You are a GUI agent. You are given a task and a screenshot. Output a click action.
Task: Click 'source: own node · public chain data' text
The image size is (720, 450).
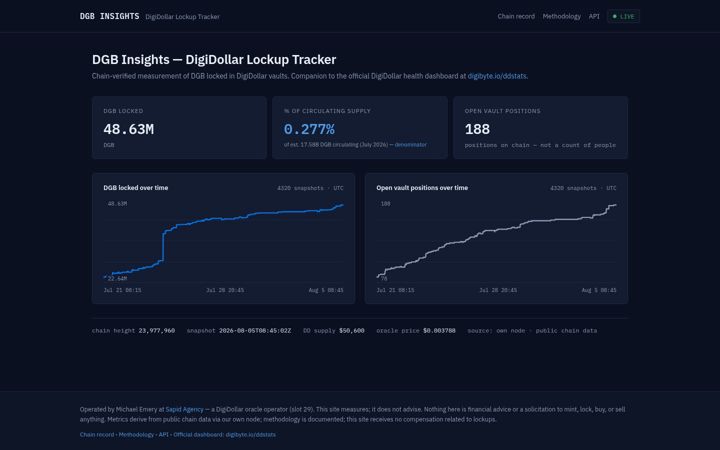pos(532,331)
